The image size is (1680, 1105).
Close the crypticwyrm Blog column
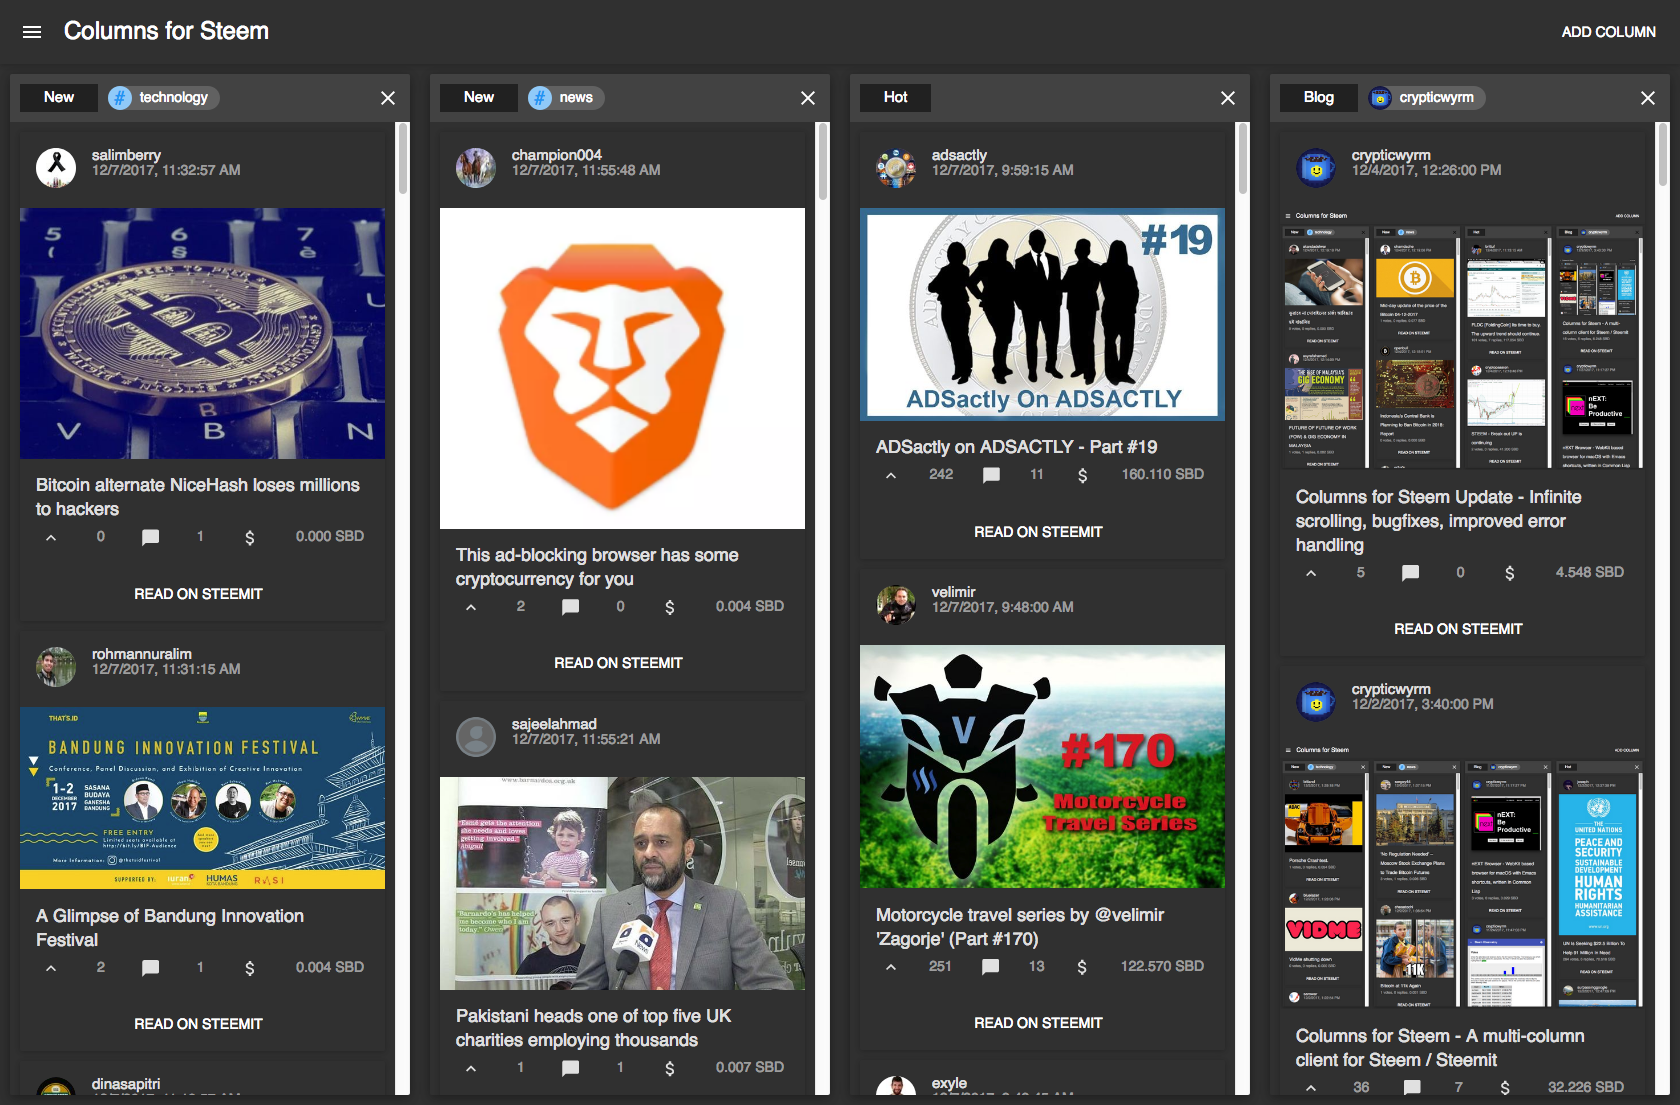[1648, 98]
